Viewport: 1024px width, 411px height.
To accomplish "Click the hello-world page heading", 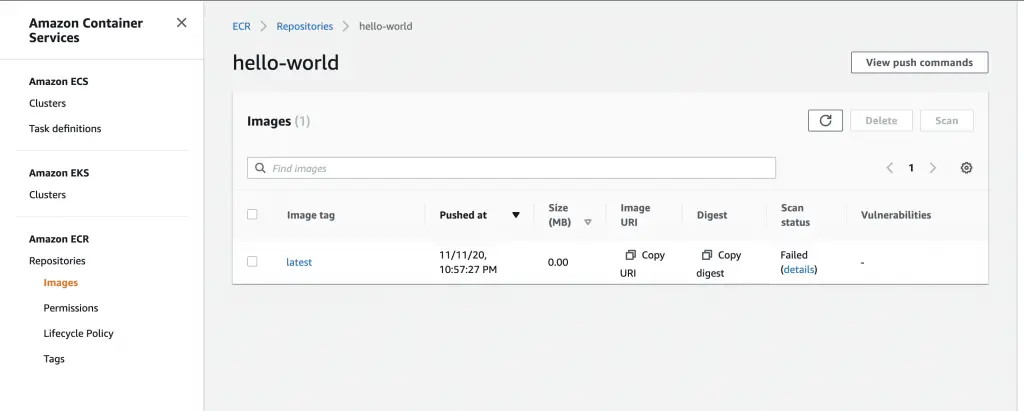I will 285,63.
